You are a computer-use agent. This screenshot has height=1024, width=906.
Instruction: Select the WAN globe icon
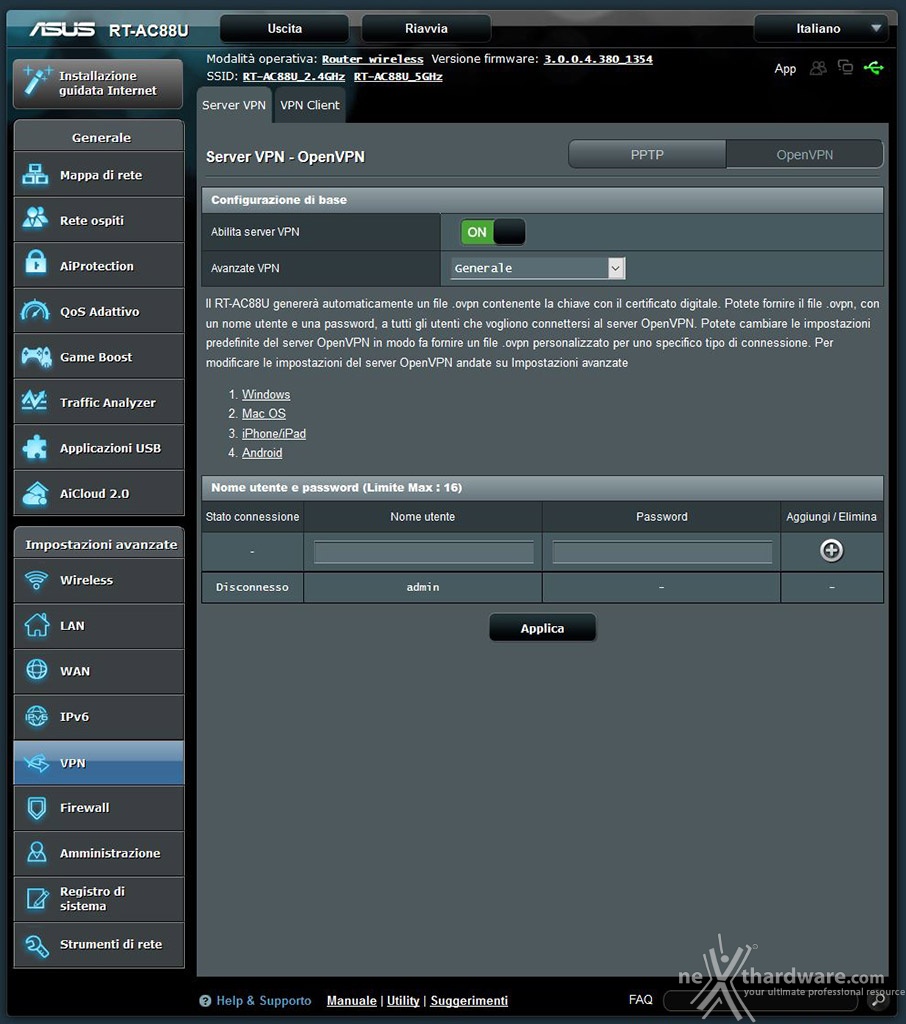click(x=37, y=670)
